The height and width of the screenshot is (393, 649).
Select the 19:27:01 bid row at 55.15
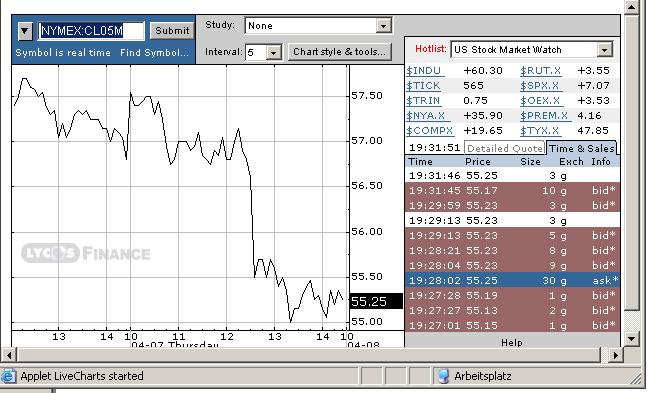(x=512, y=325)
